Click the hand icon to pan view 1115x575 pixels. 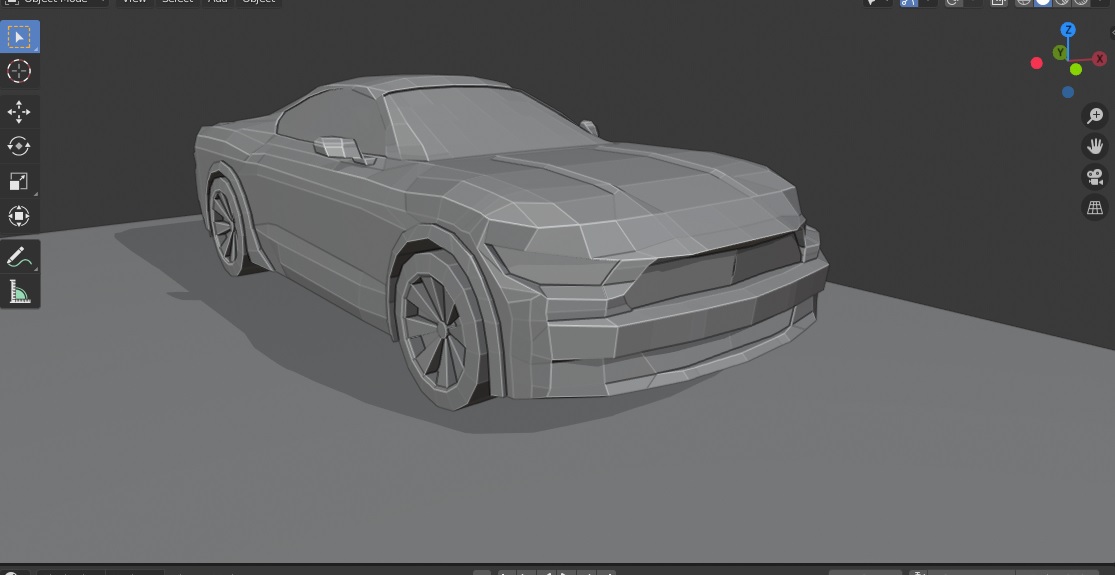point(1095,146)
